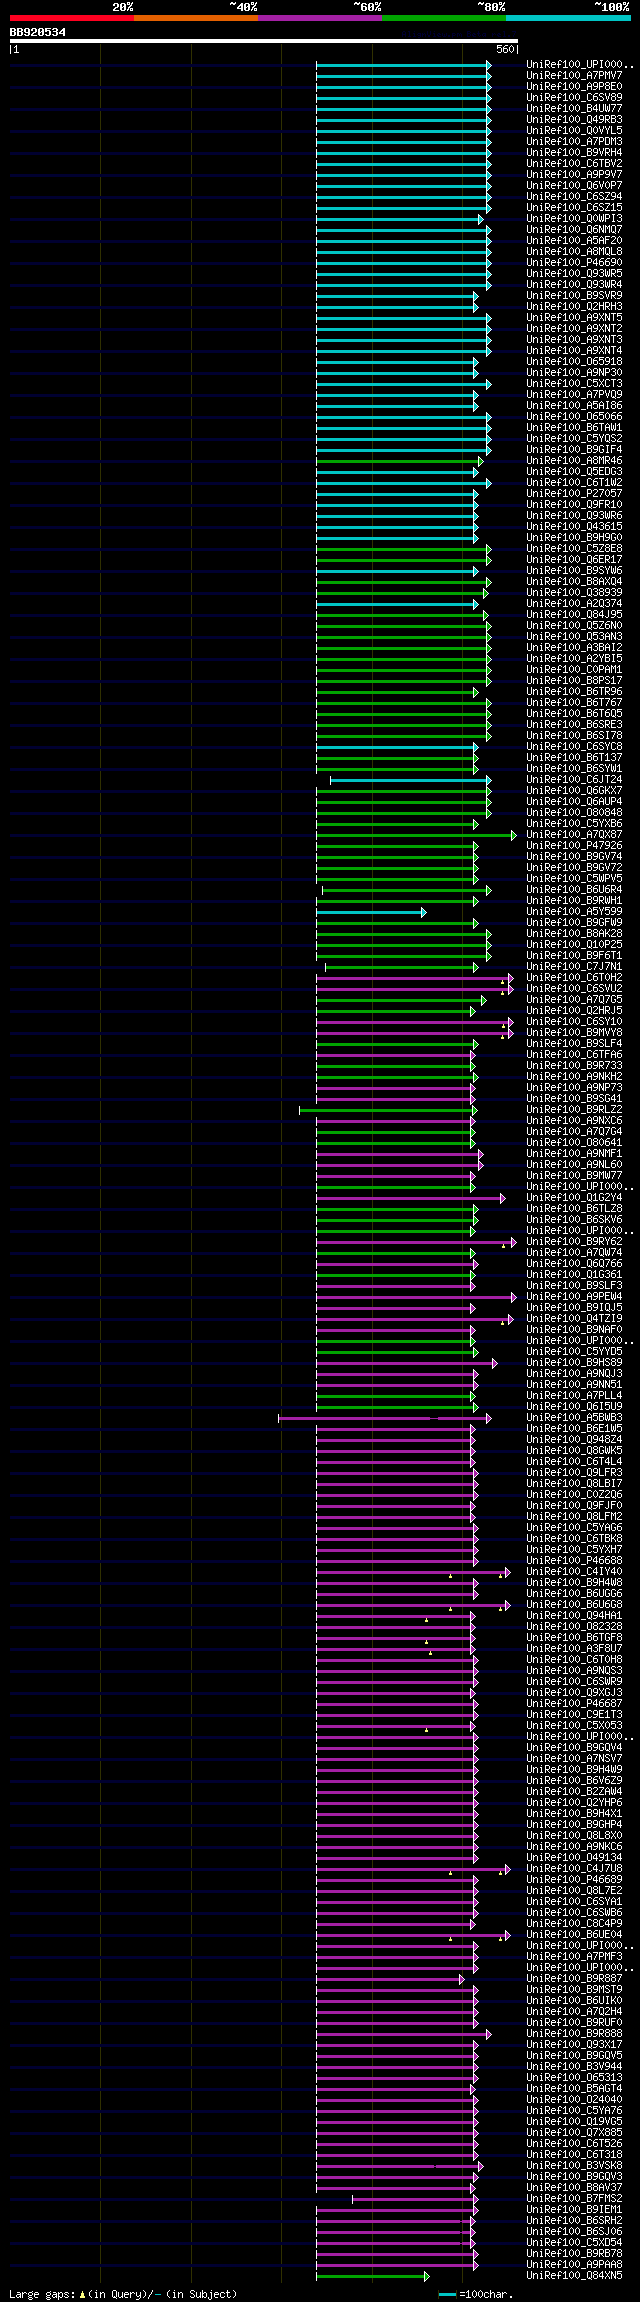Click the green alignment bar for UniRef100_C5Z8E8
Viewport: 640px width, 2302px height.
(x=404, y=549)
